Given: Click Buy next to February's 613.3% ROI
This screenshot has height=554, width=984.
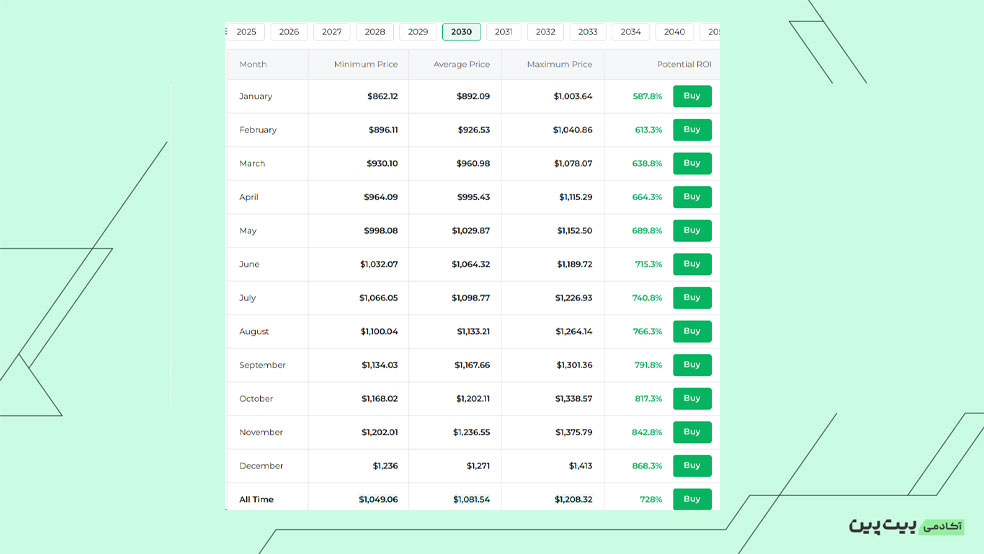Looking at the screenshot, I should (x=692, y=129).
